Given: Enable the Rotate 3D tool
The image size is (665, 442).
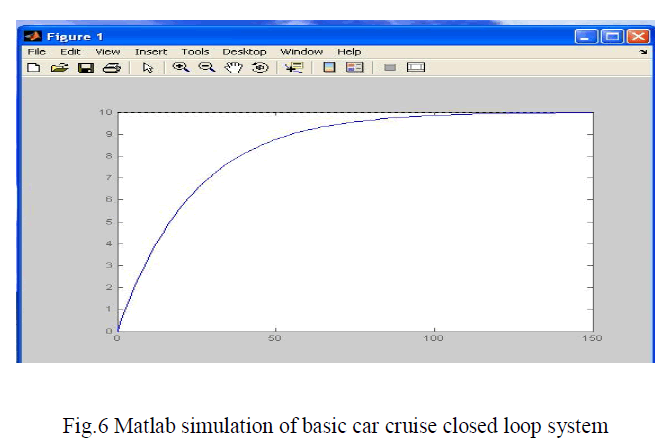Looking at the screenshot, I should pyautogui.click(x=260, y=68).
